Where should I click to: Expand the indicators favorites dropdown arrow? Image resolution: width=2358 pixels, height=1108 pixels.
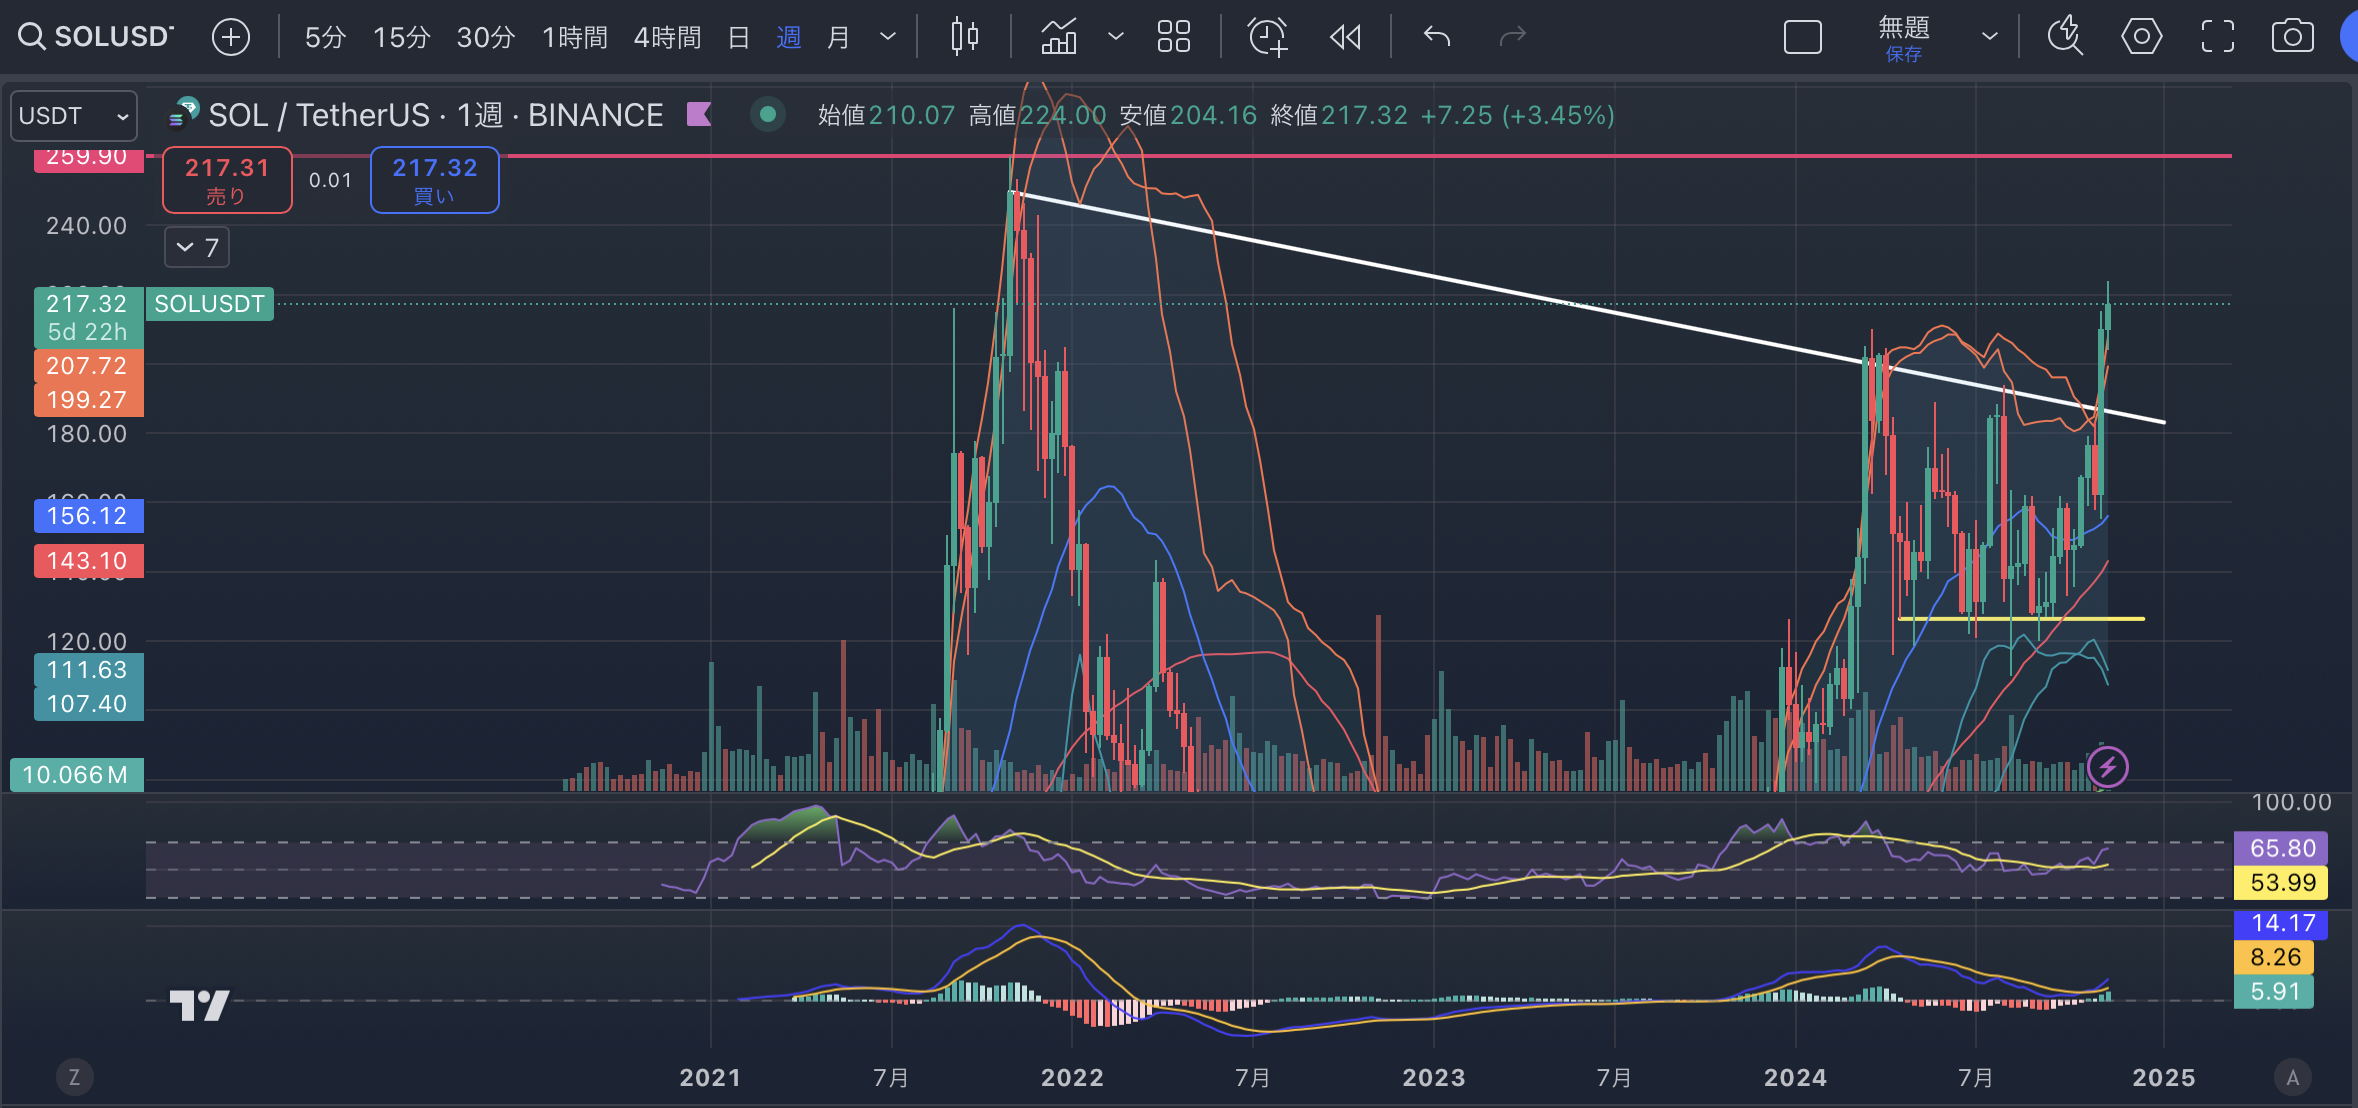click(1116, 37)
